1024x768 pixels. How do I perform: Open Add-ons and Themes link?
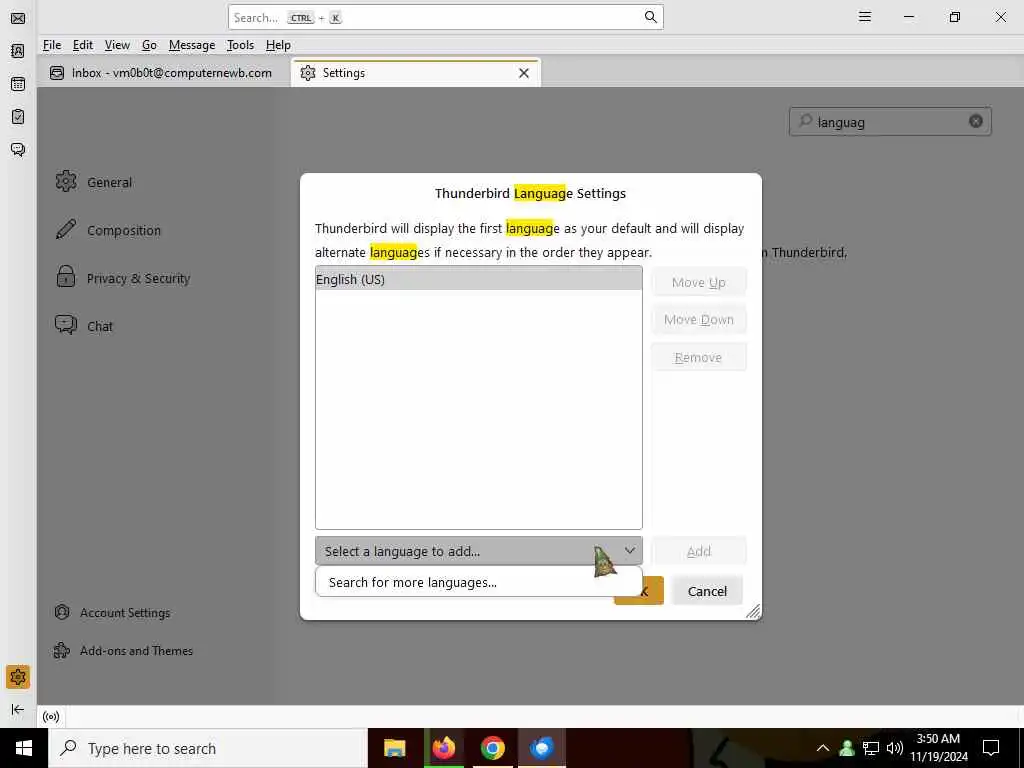(x=123, y=650)
